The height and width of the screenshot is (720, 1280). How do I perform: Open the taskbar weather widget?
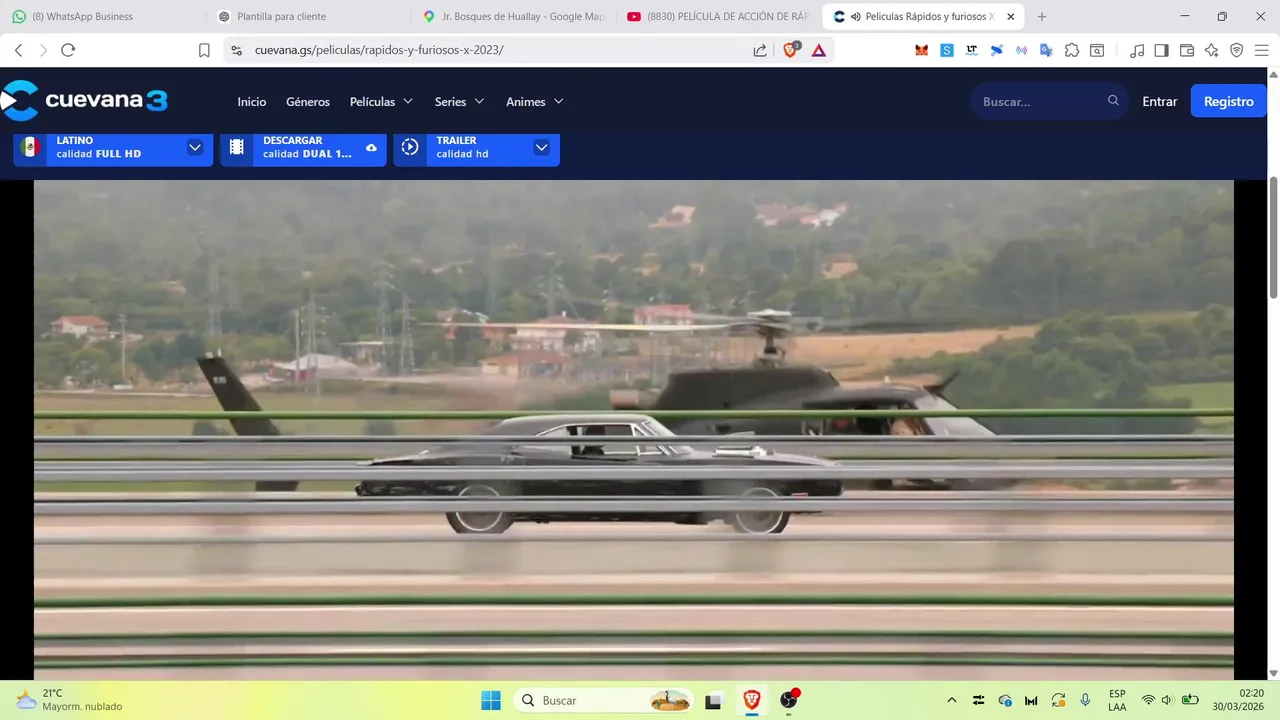[68, 700]
